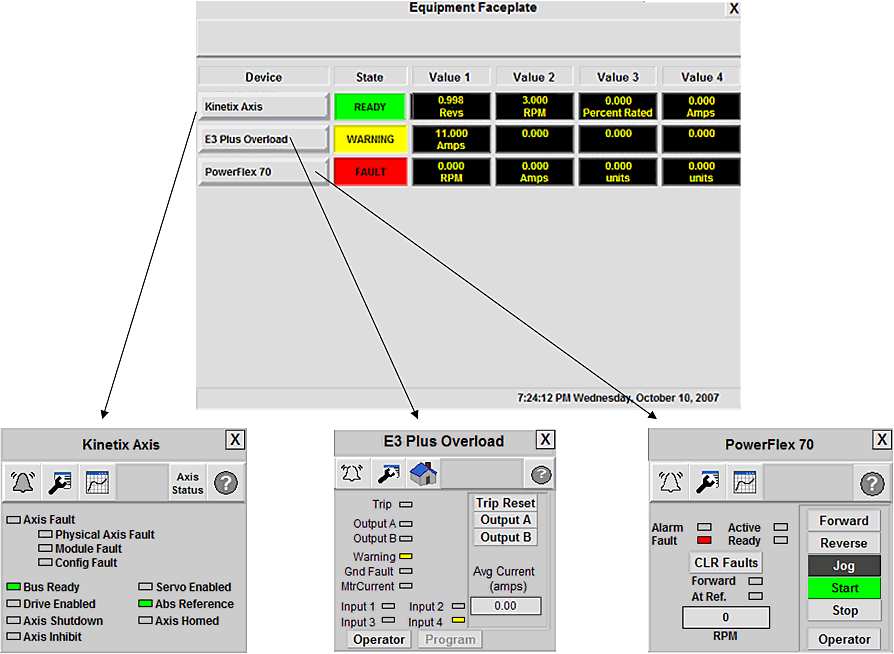Close the E3 Plus Overload faceplate
The height and width of the screenshot is (654, 894).
pyautogui.click(x=545, y=439)
